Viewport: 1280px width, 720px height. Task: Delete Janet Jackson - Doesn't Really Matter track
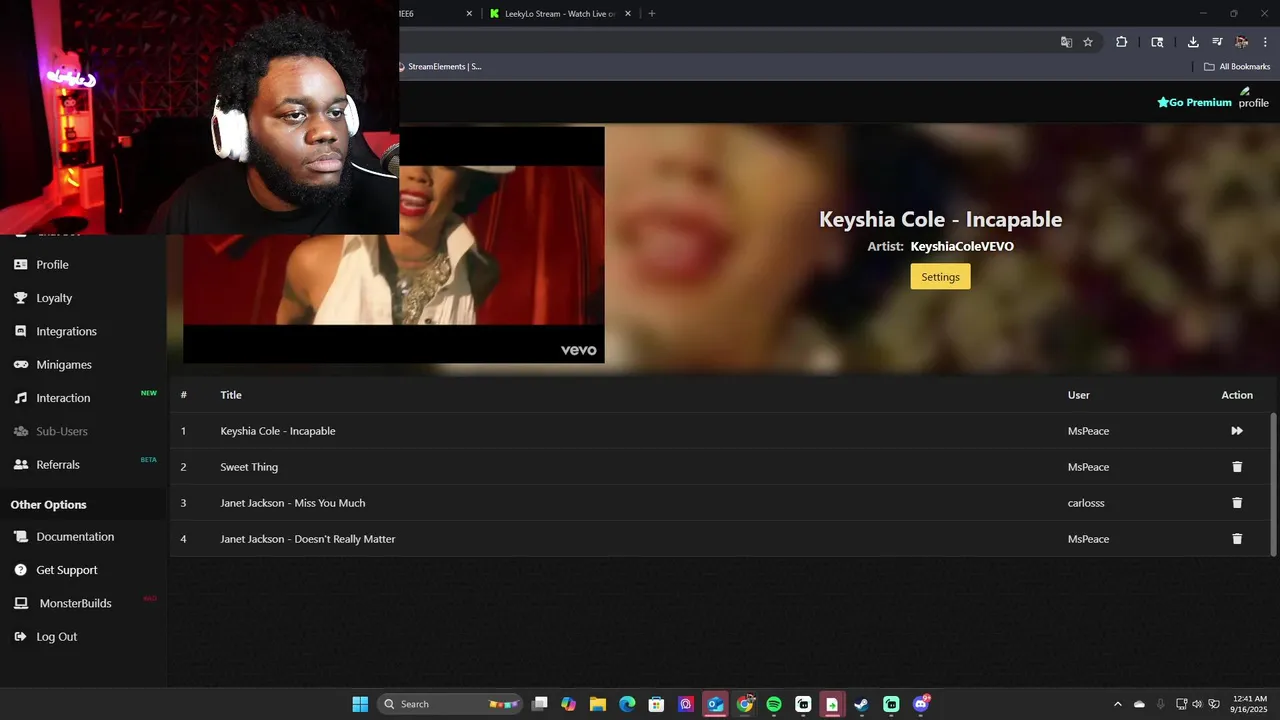point(1237,539)
